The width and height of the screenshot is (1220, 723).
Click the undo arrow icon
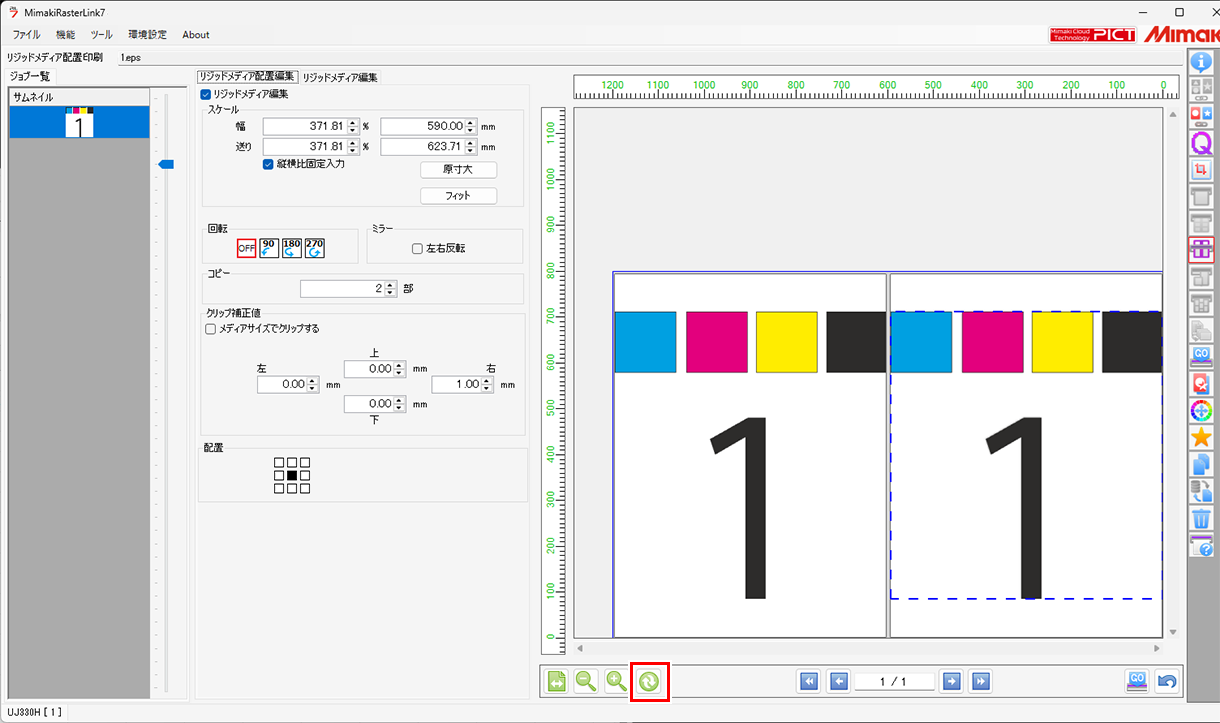pyautogui.click(x=1166, y=682)
